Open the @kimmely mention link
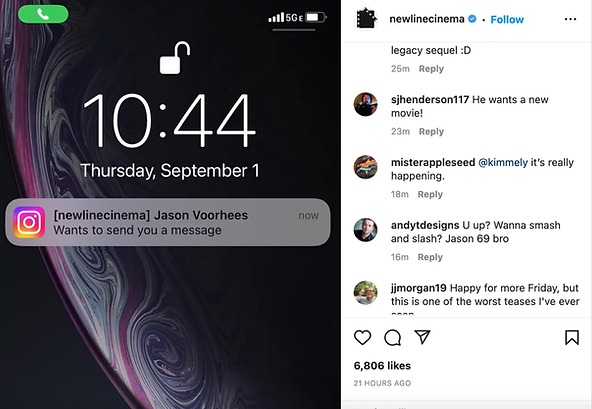The image size is (592, 409). click(x=503, y=162)
